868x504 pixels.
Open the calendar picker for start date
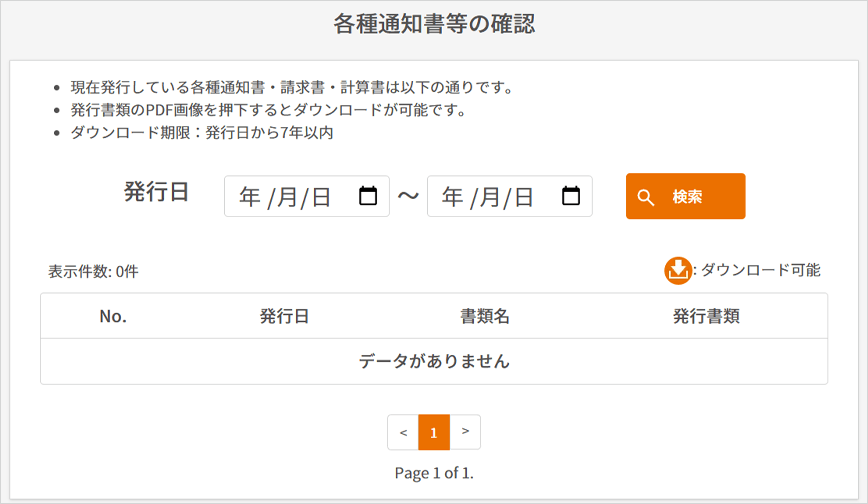[368, 197]
